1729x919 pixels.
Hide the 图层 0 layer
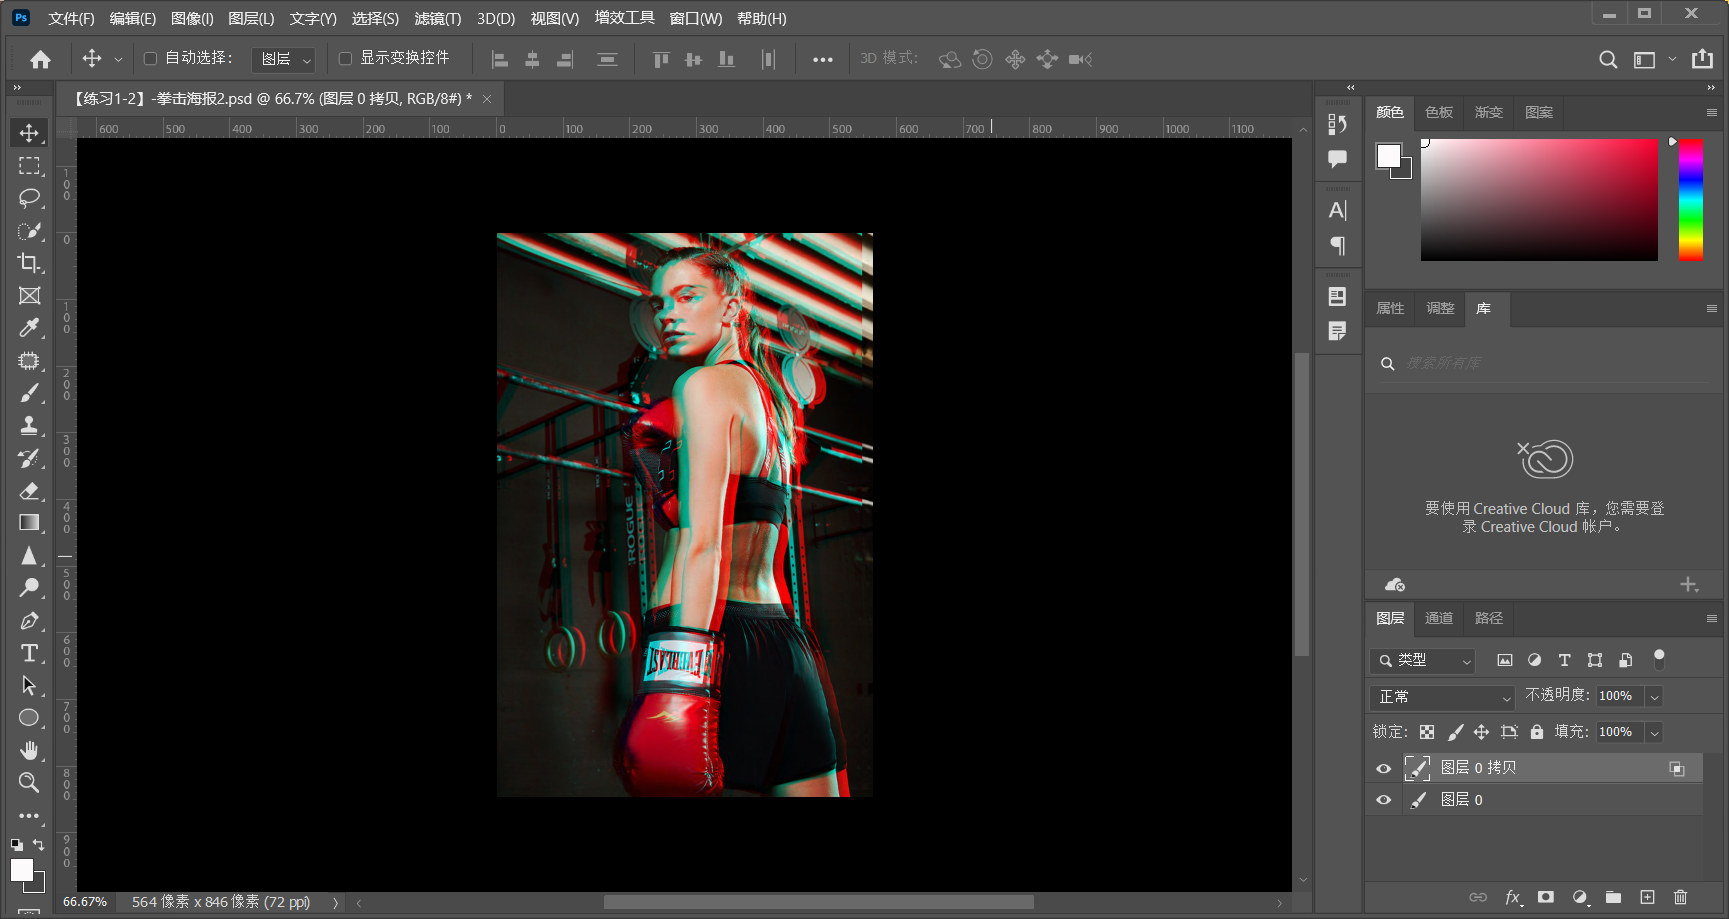coord(1384,800)
